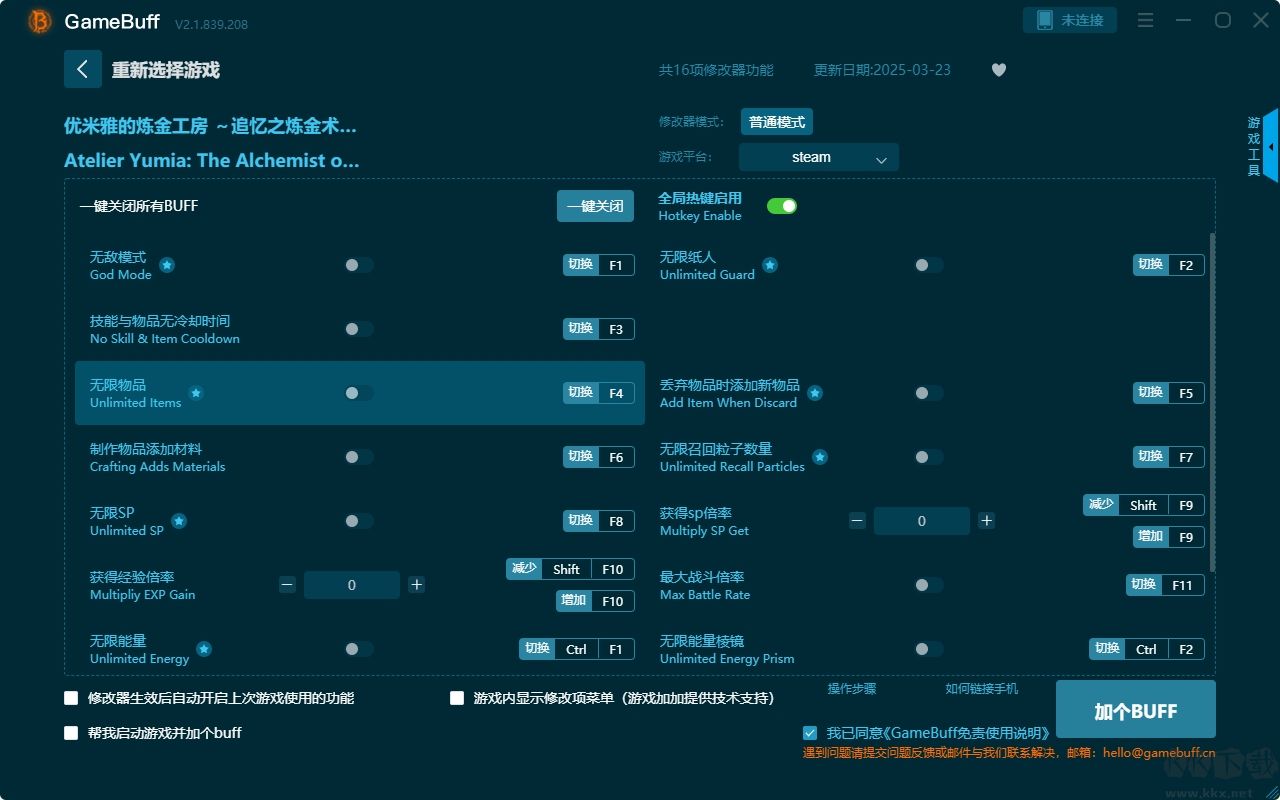Click the phone icon on 未连接 button
1280x800 pixels.
(1045, 20)
